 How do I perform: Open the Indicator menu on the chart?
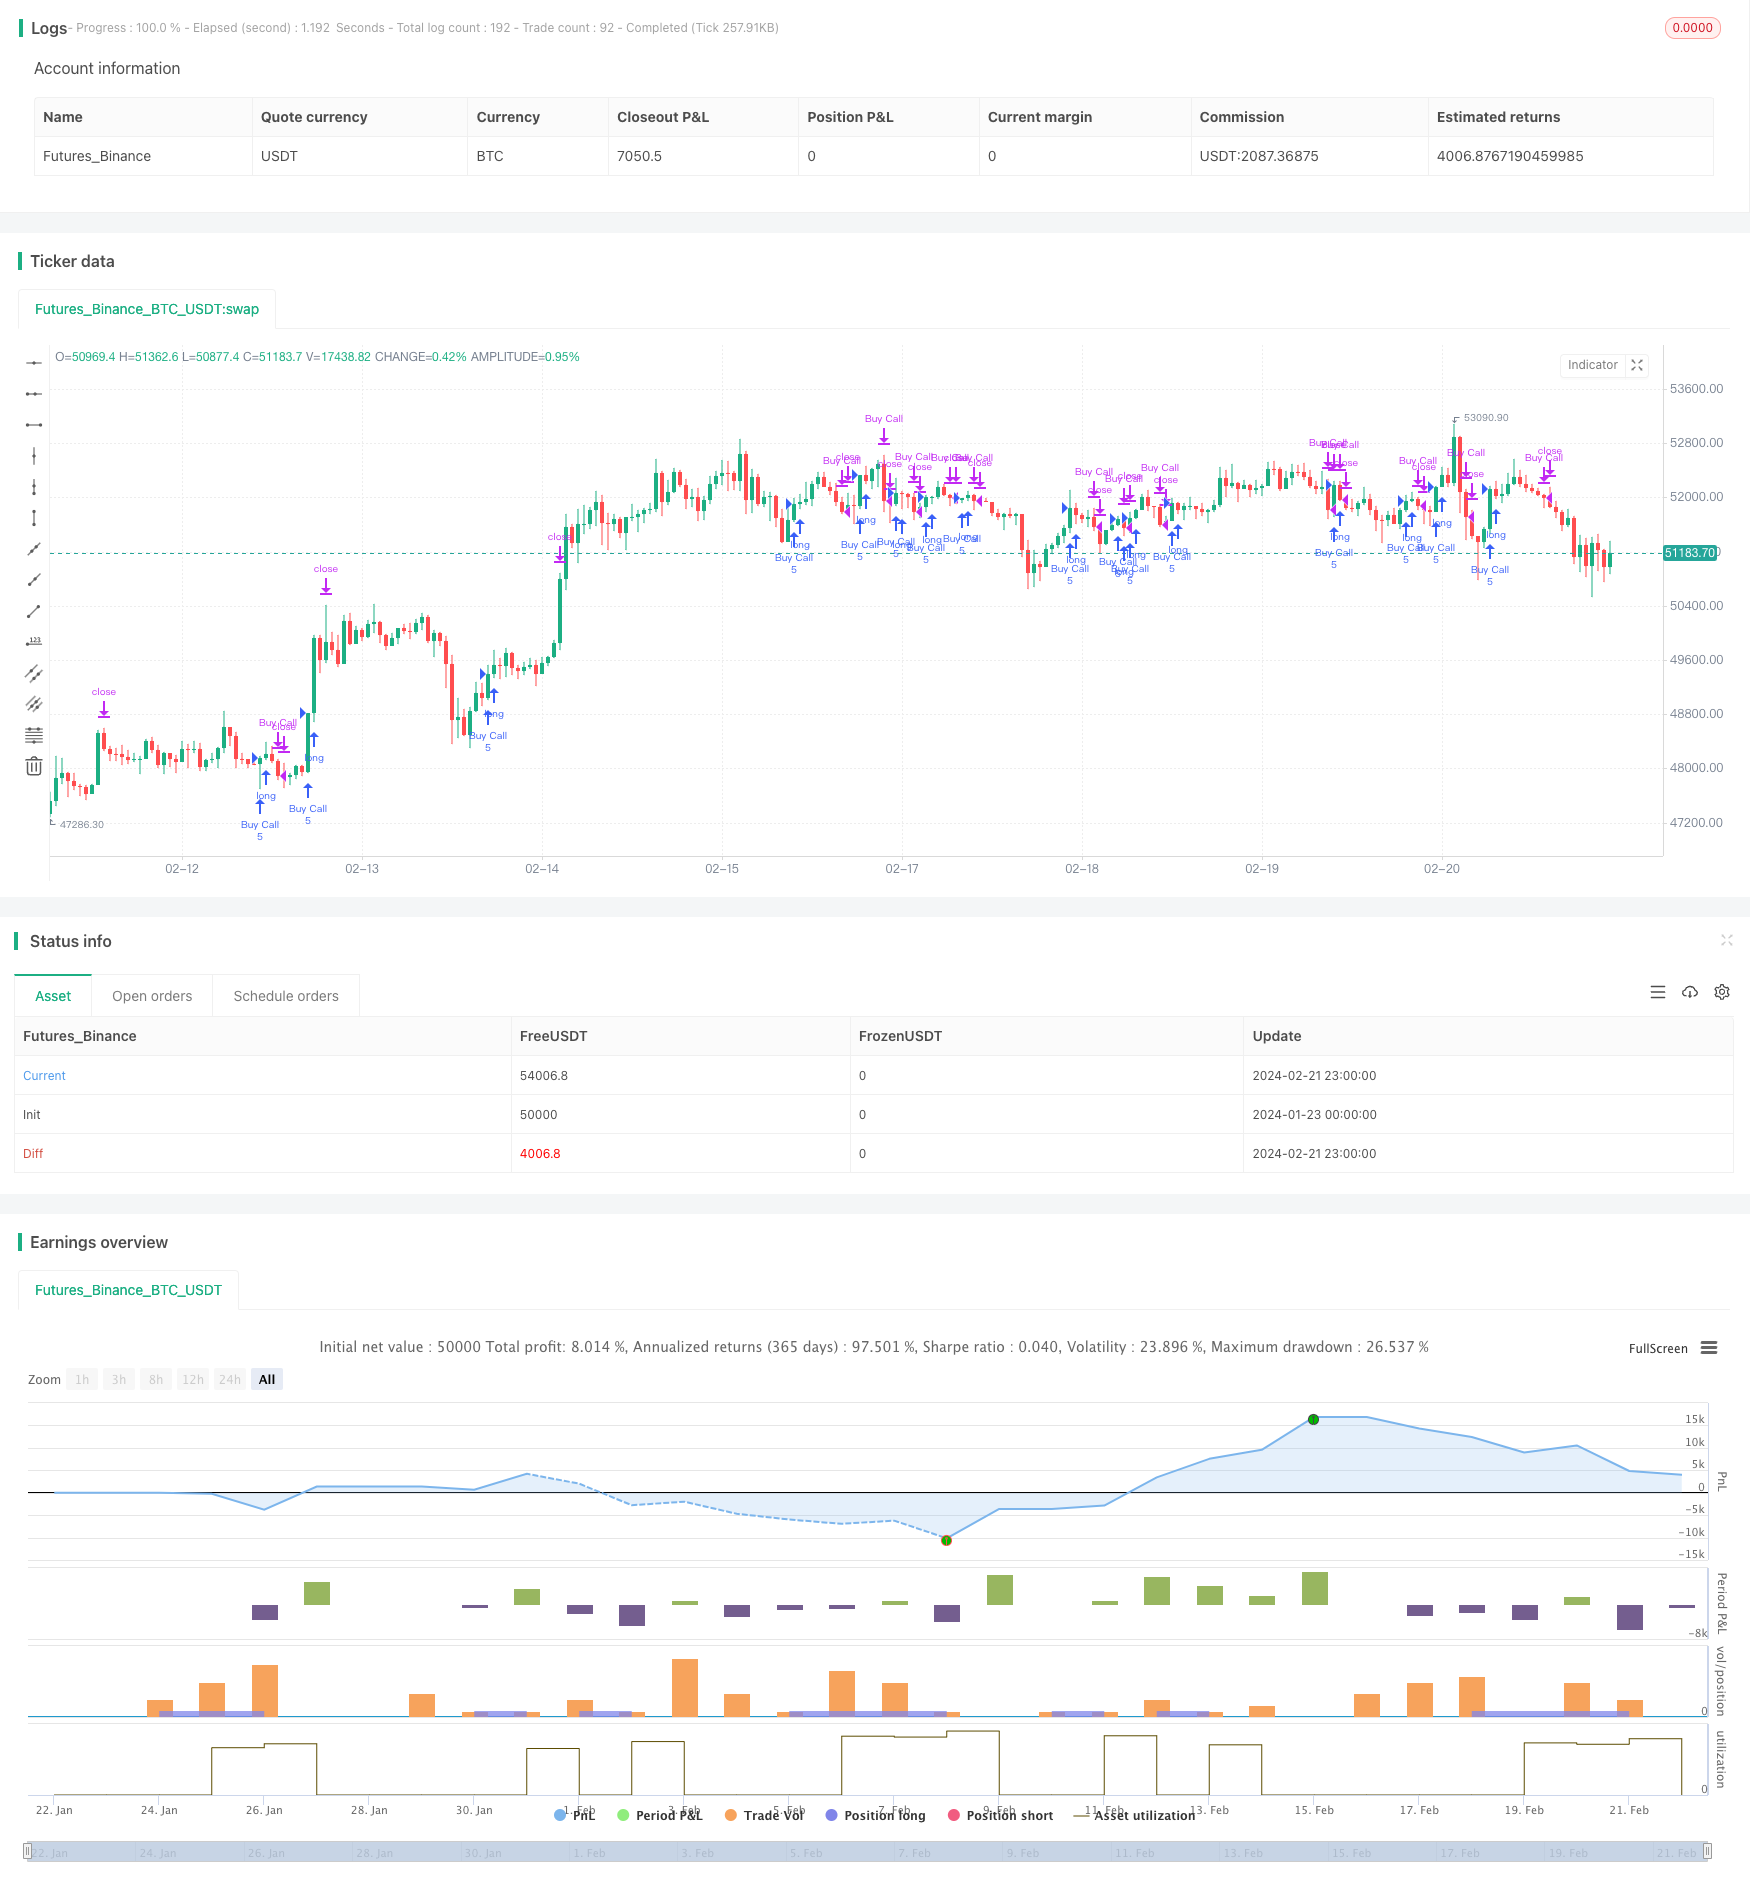click(1592, 365)
